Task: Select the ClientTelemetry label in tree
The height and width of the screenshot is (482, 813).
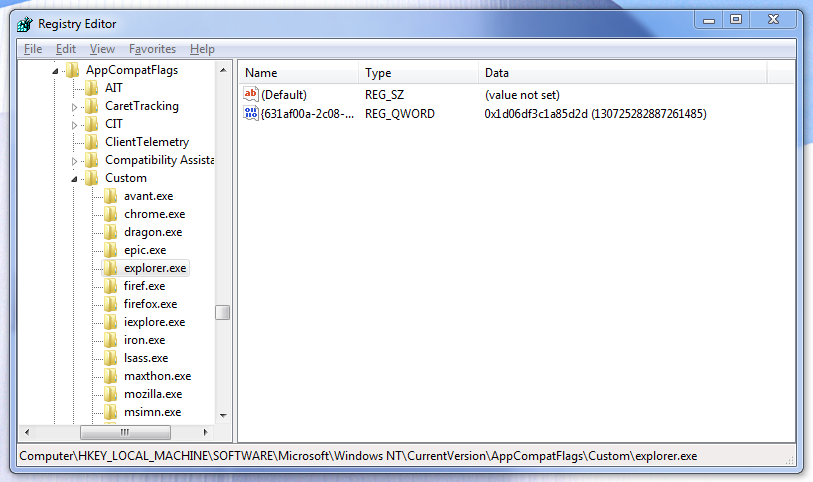Action: pyautogui.click(x=147, y=142)
